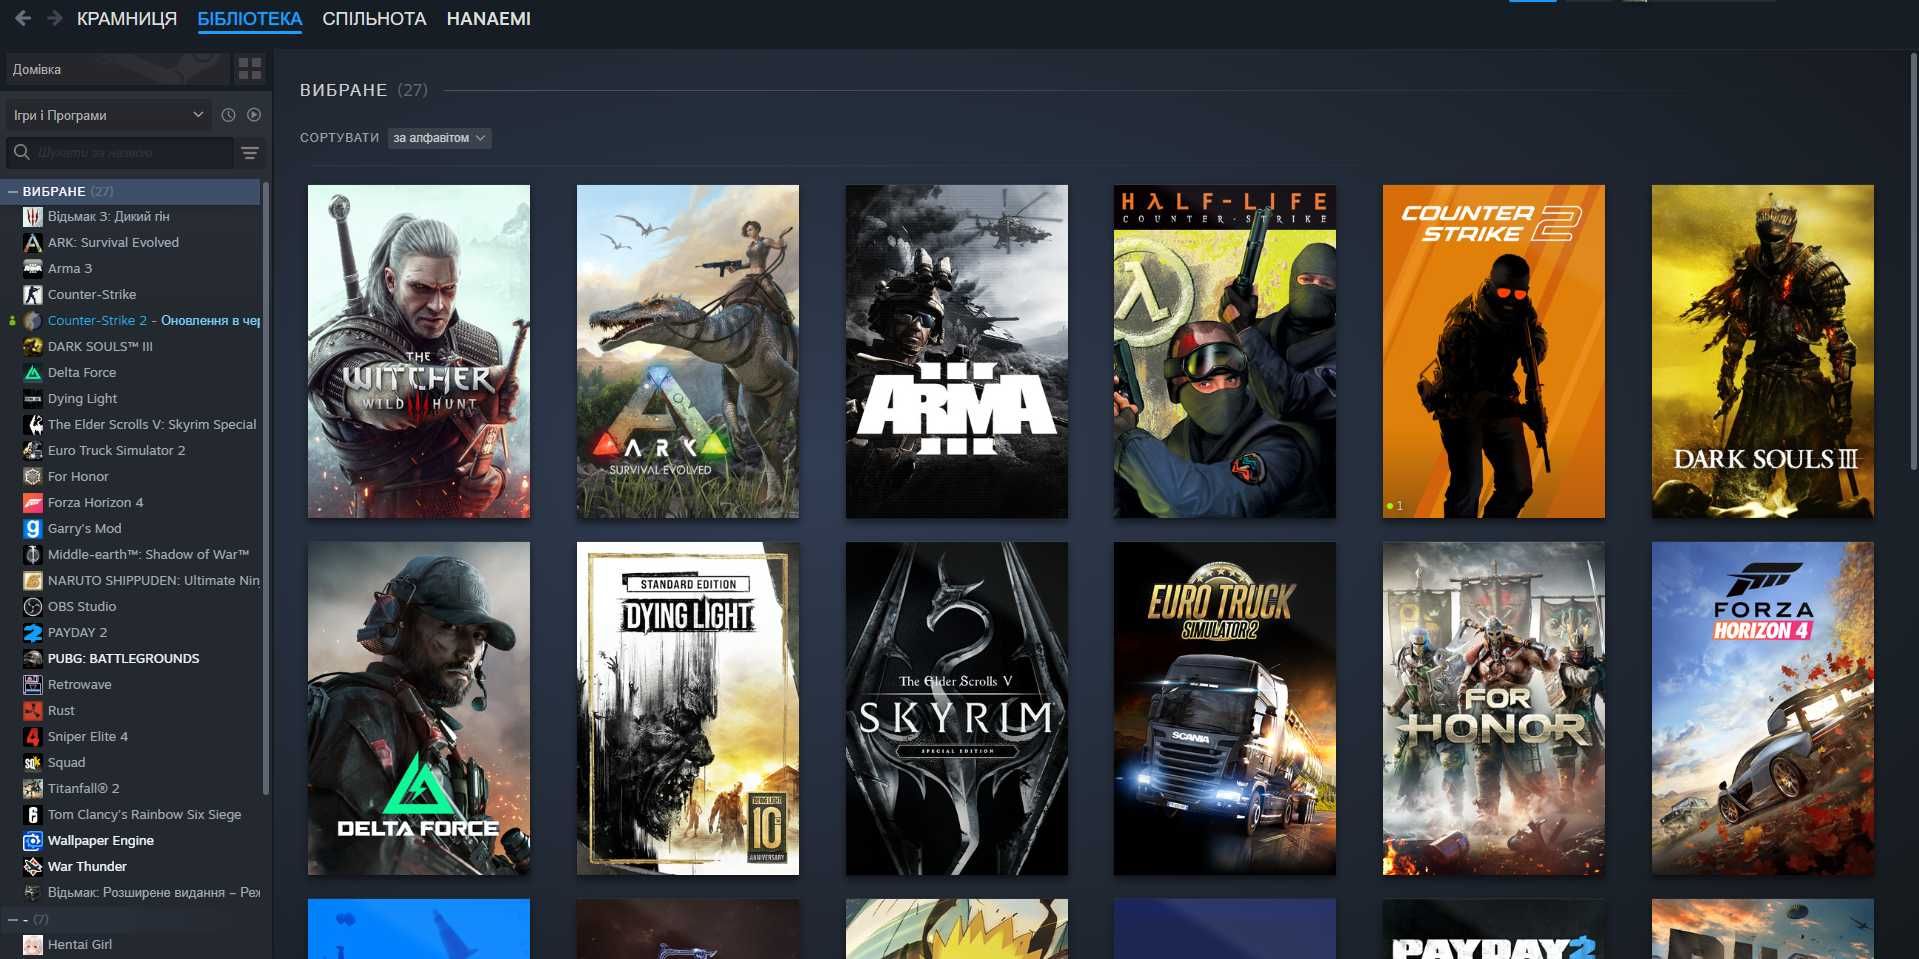The width and height of the screenshot is (1919, 959).
Task: Open the КРАМНИЦЯ tab
Action: [127, 19]
